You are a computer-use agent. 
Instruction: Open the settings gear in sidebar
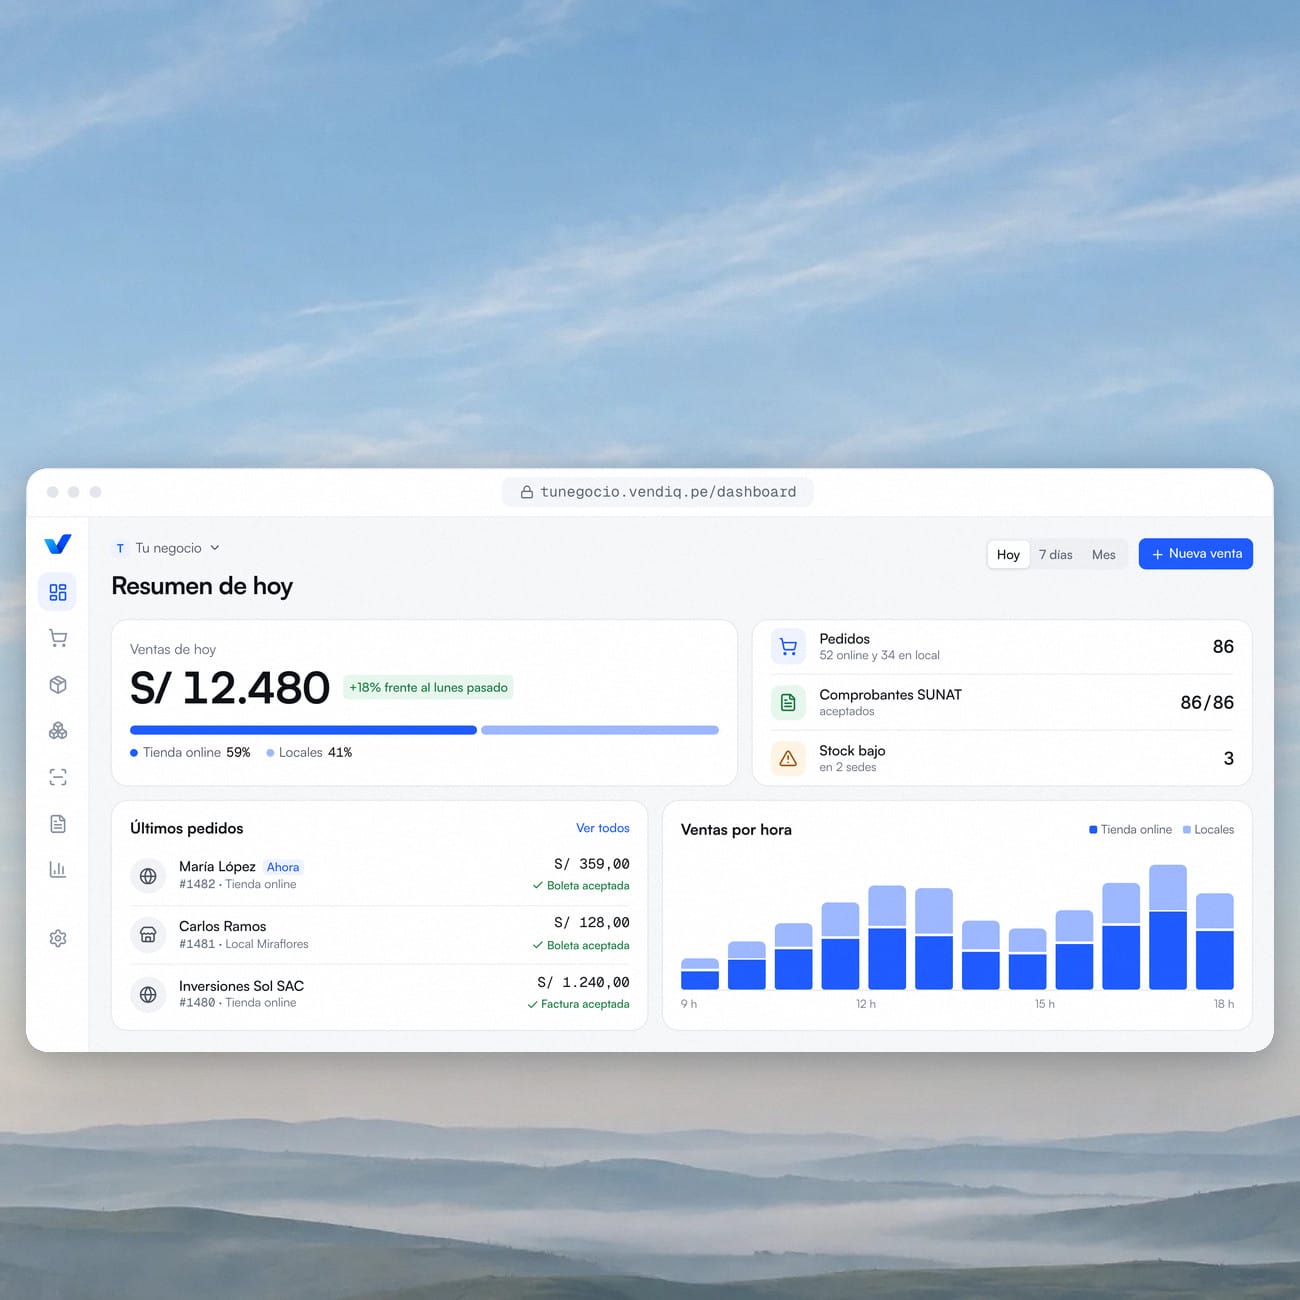58,938
